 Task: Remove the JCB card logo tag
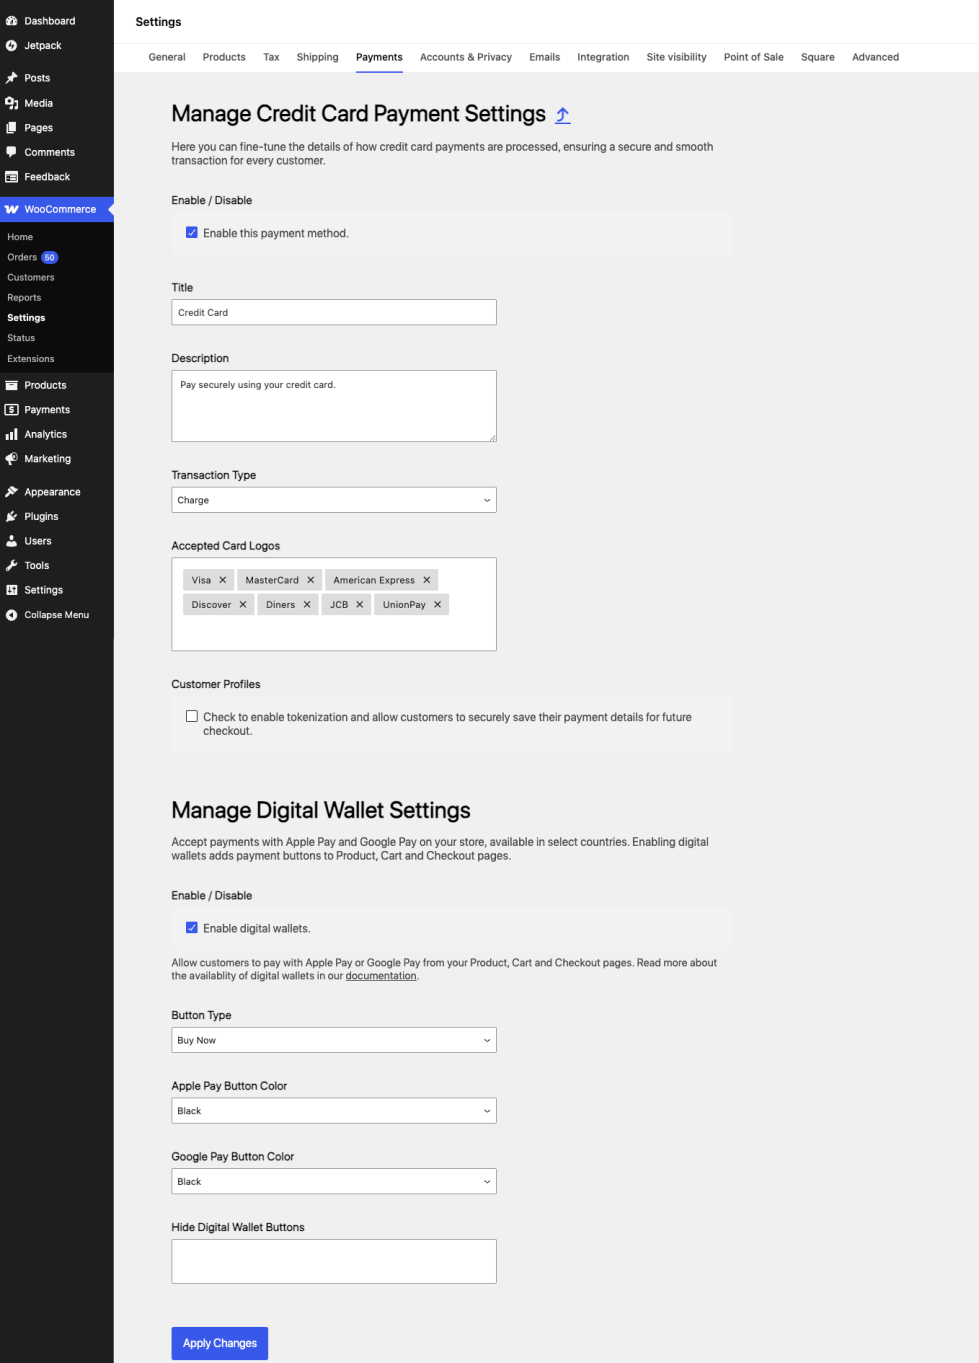click(360, 605)
